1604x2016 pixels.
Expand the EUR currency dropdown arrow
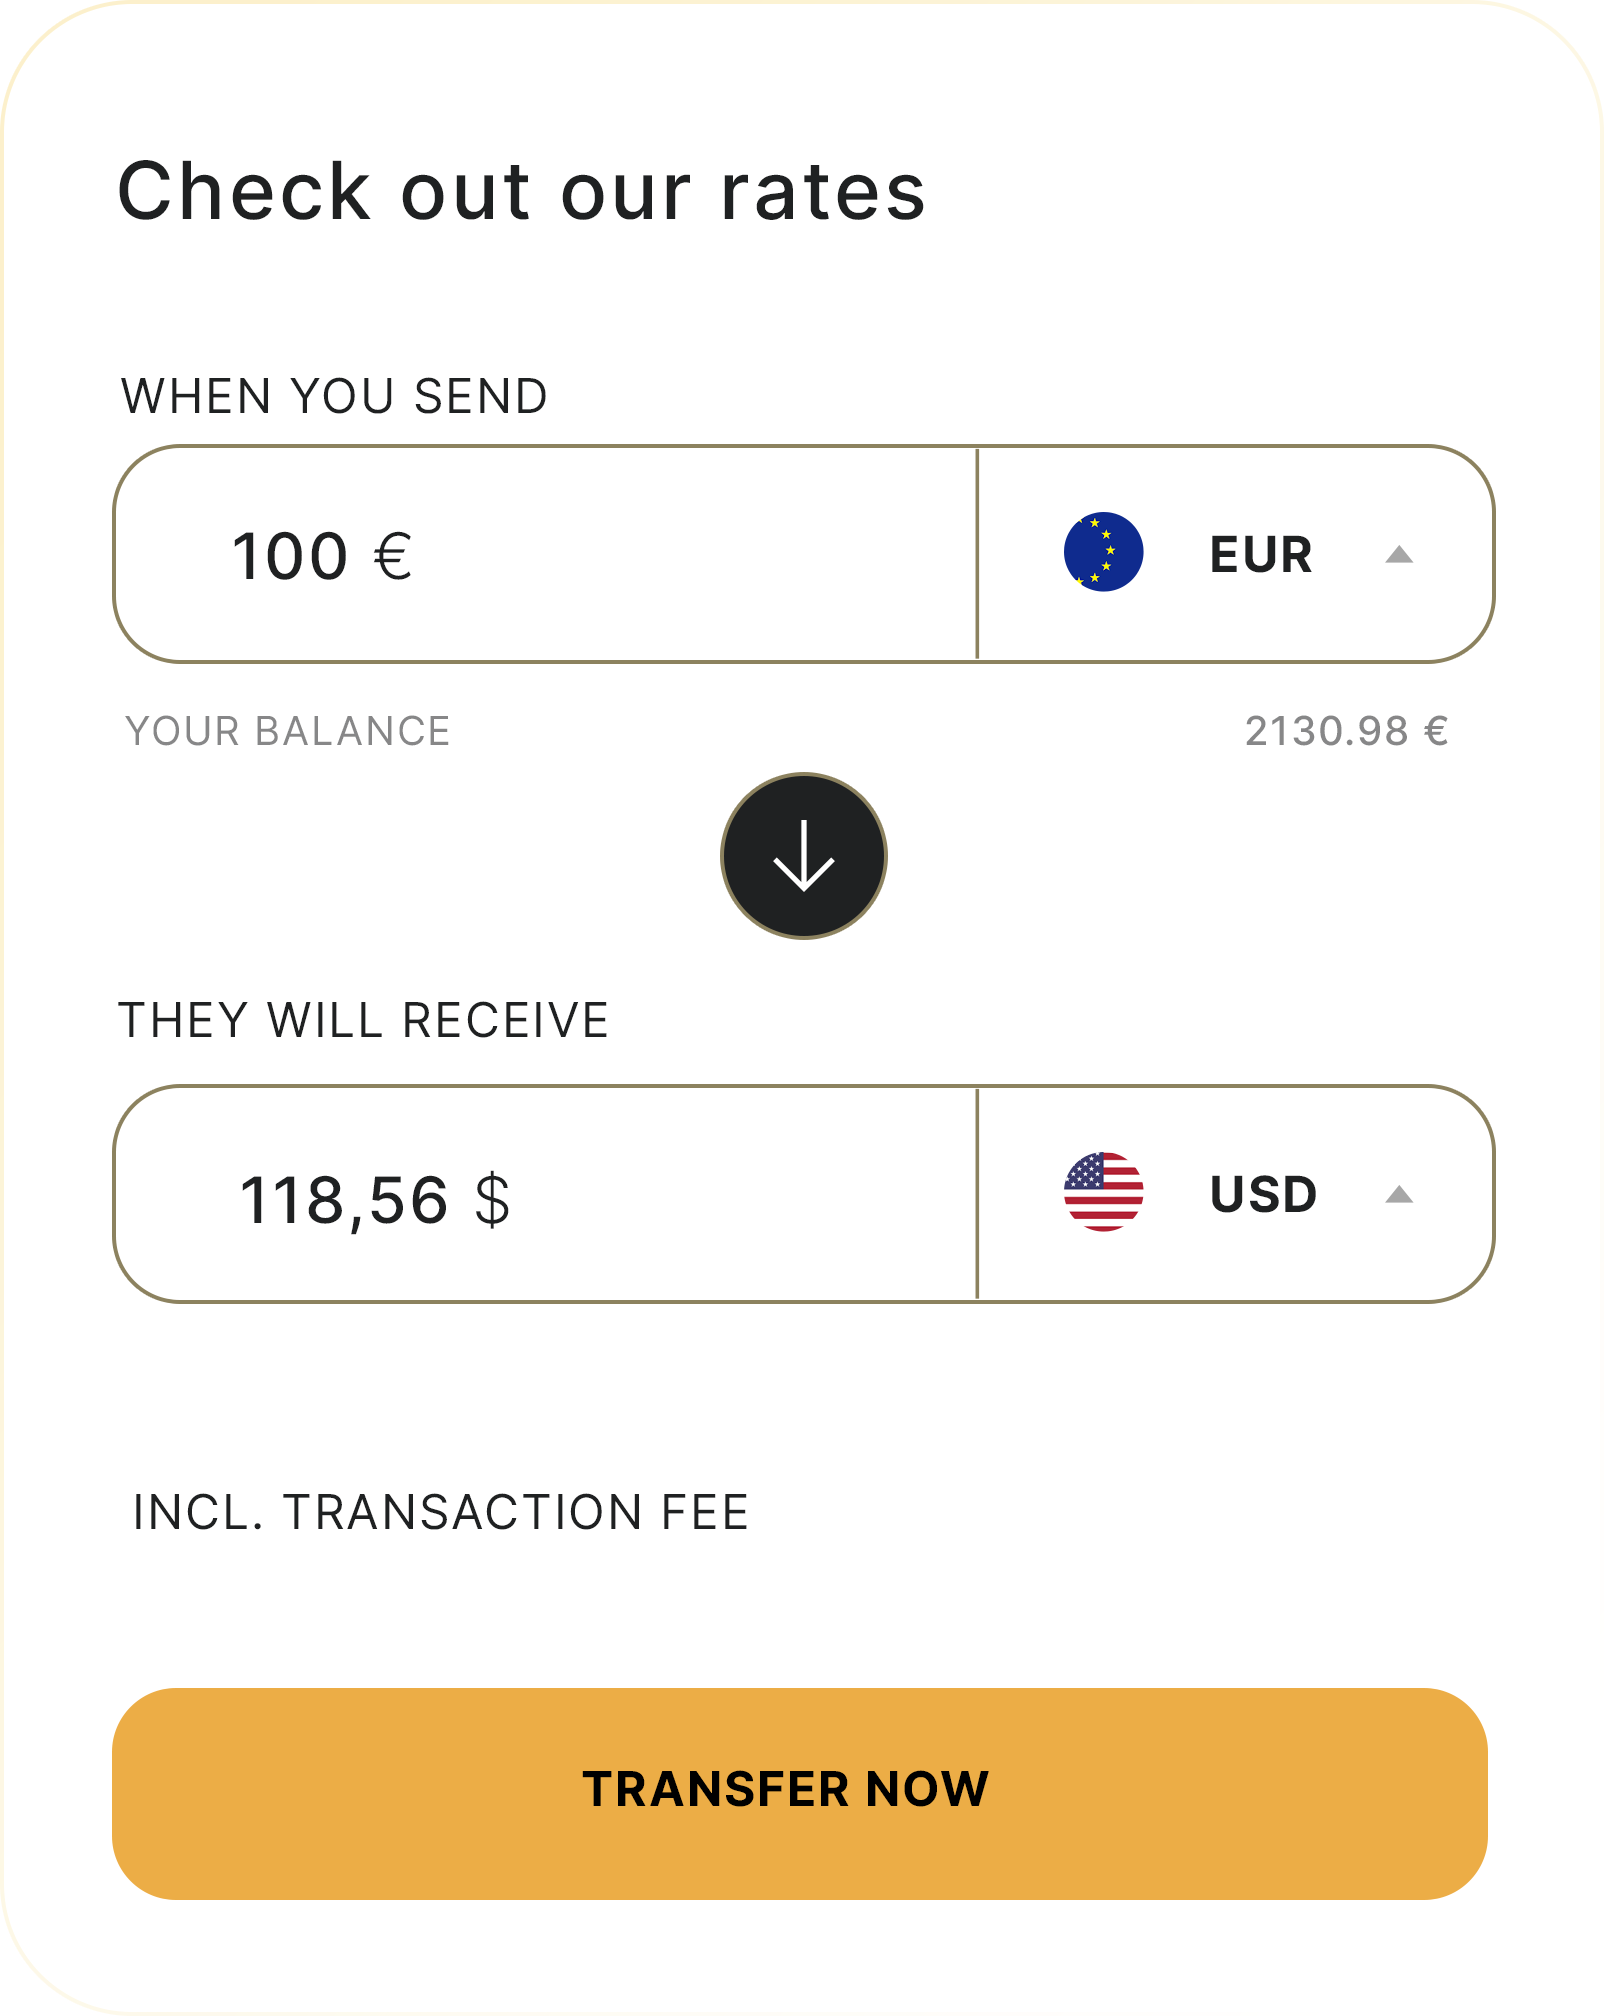1399,555
